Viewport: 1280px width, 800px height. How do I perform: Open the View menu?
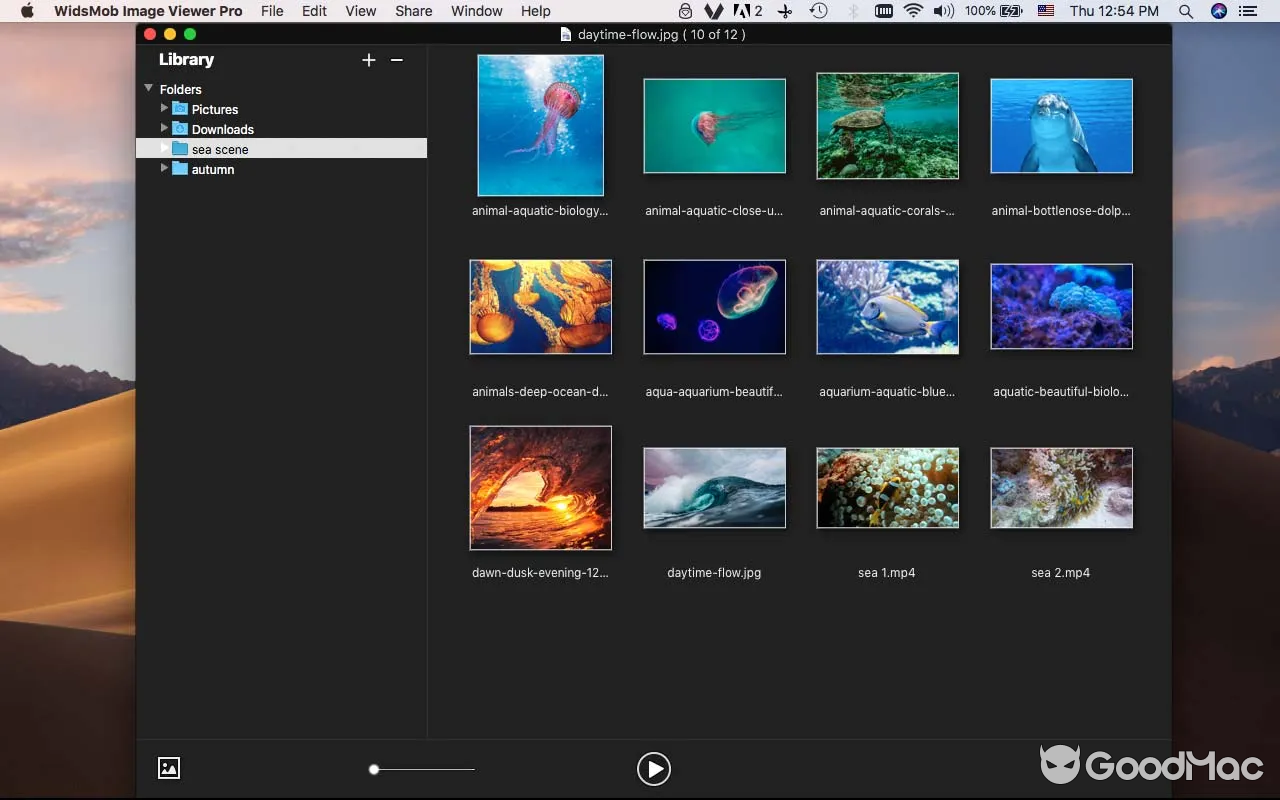360,11
